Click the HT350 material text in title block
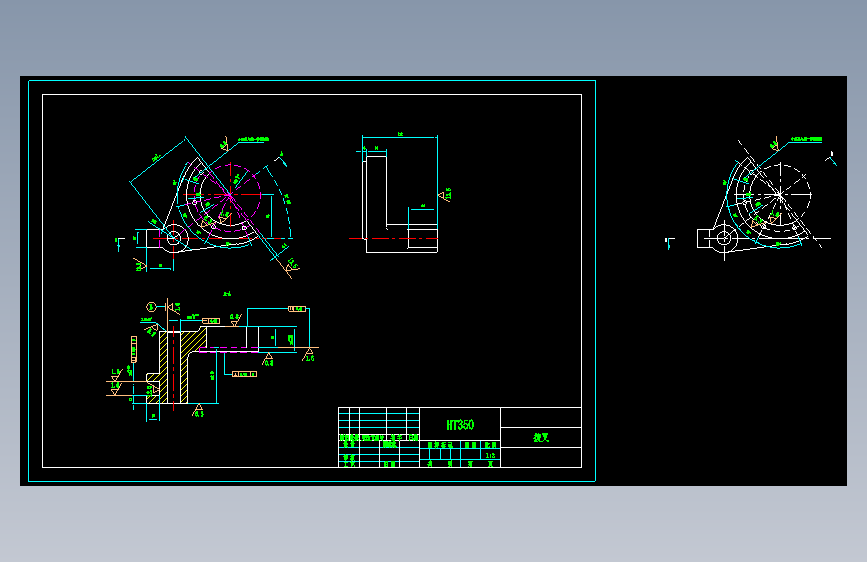The height and width of the screenshot is (562, 867). [x=460, y=425]
